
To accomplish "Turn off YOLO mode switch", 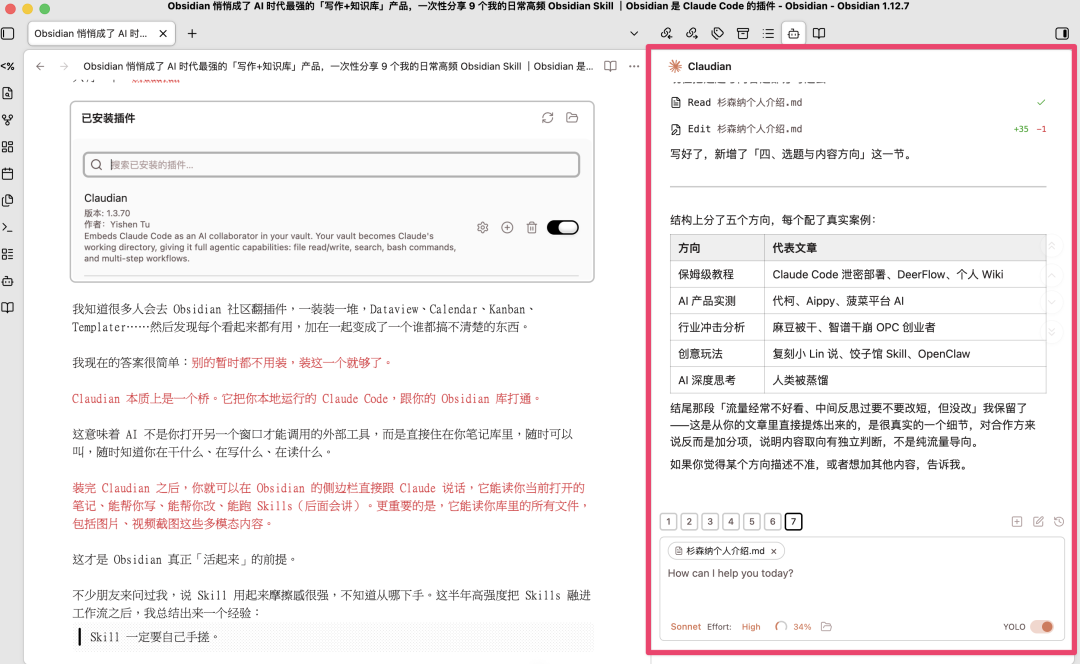I will click(x=1041, y=627).
